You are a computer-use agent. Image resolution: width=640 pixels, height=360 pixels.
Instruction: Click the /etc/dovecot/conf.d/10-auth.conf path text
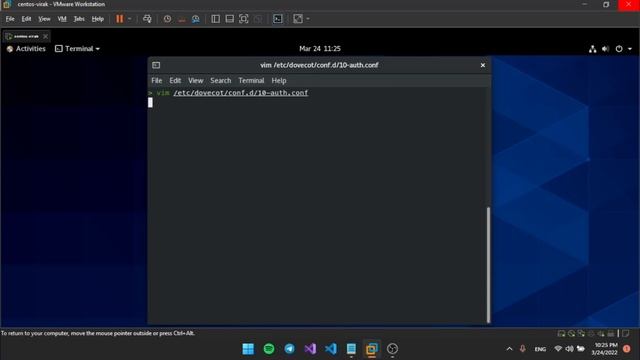[x=241, y=93]
